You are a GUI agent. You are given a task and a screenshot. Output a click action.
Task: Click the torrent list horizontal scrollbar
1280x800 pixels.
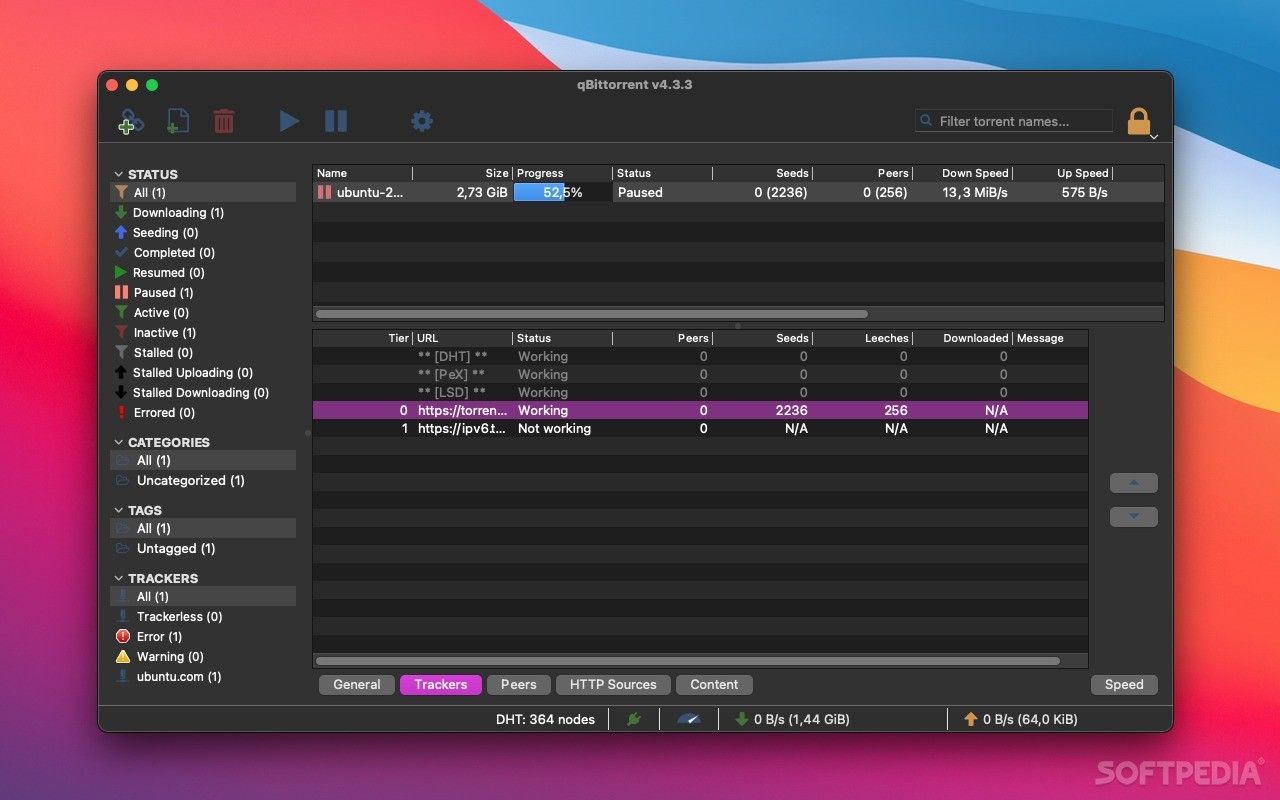(592, 313)
